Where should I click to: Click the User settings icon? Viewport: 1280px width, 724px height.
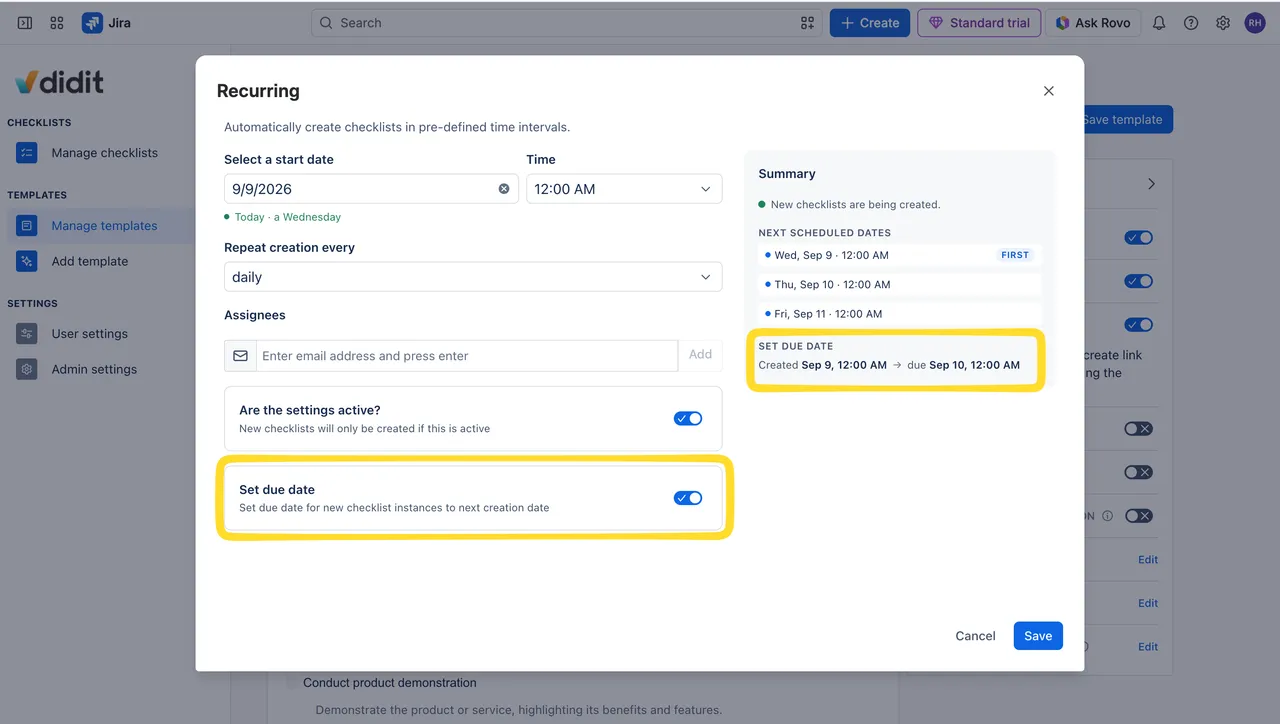27,334
